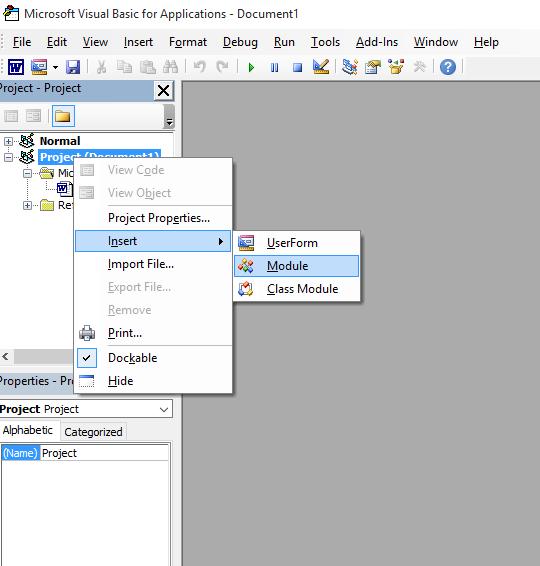Choose Project Properties... in context menu
Screen dimensions: 540x566
click(x=153, y=218)
